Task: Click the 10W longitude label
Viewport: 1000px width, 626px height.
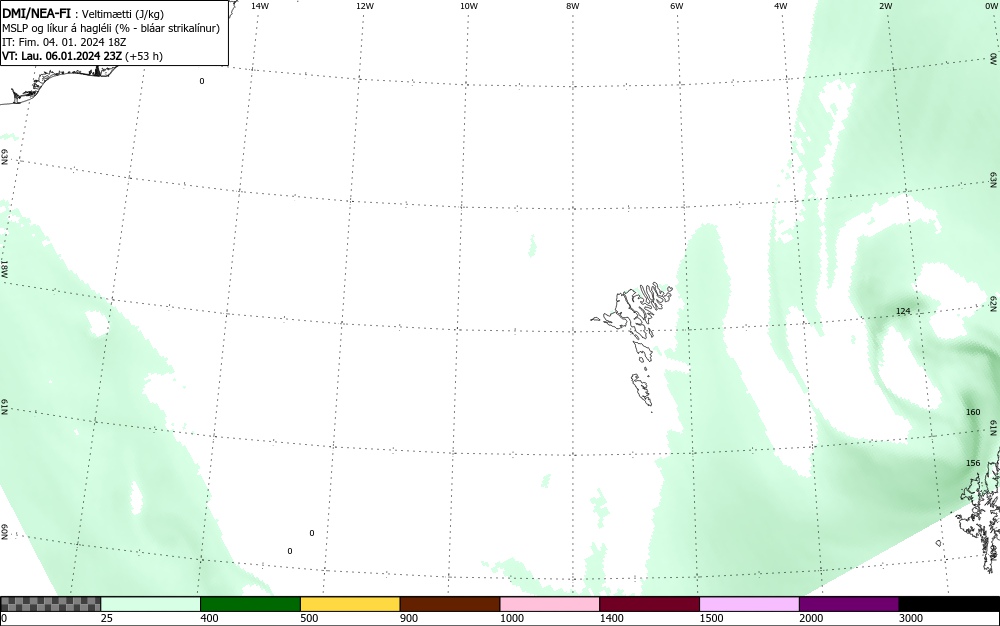Action: pos(469,6)
